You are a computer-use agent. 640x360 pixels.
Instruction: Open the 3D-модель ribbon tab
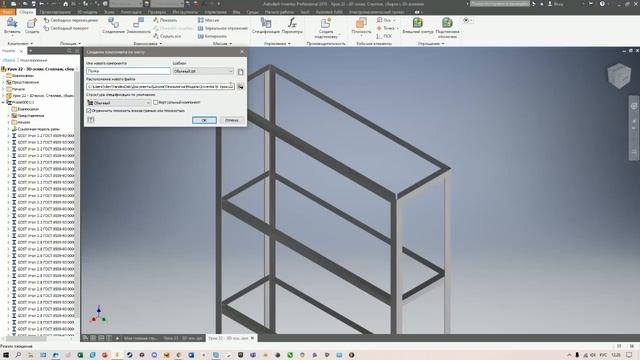87,12
